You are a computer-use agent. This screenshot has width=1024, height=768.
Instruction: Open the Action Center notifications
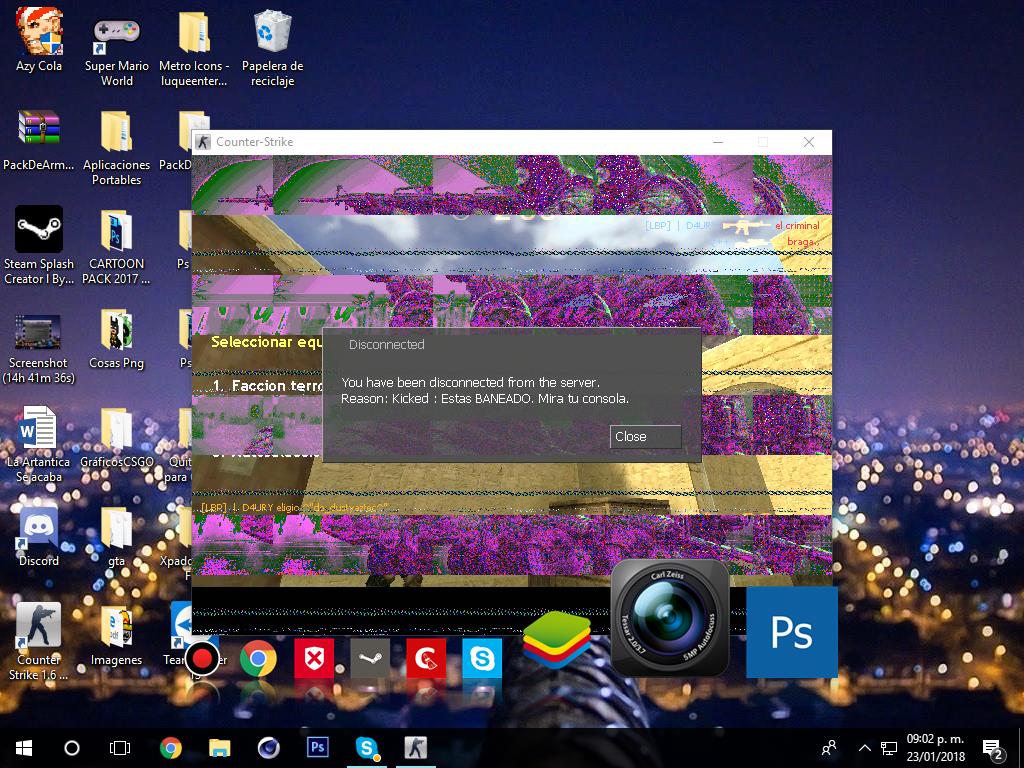(993, 748)
